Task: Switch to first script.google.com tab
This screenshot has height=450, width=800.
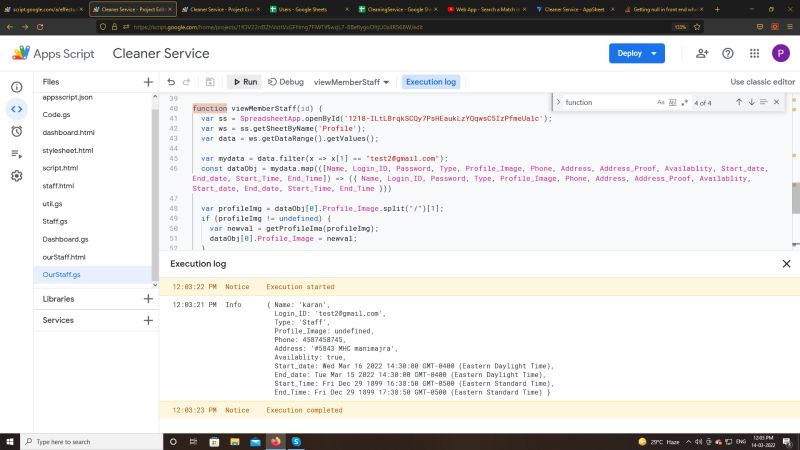Action: pos(43,9)
